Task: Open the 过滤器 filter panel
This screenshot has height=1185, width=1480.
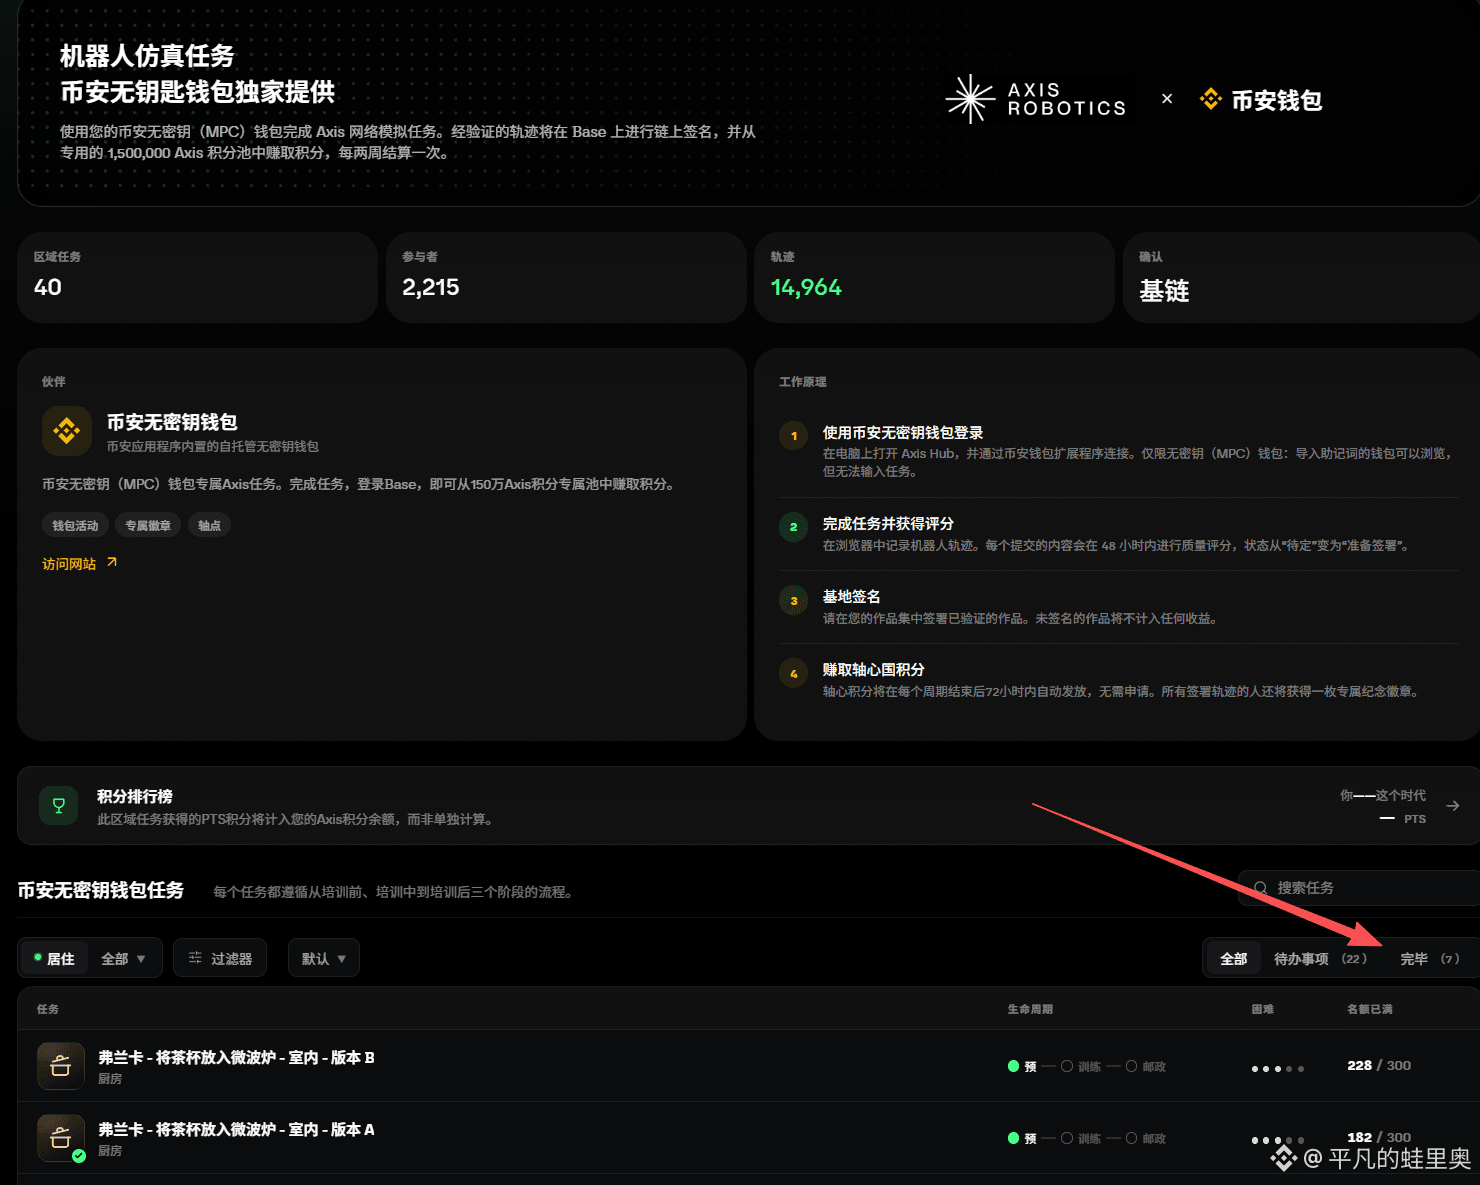Action: coord(220,958)
